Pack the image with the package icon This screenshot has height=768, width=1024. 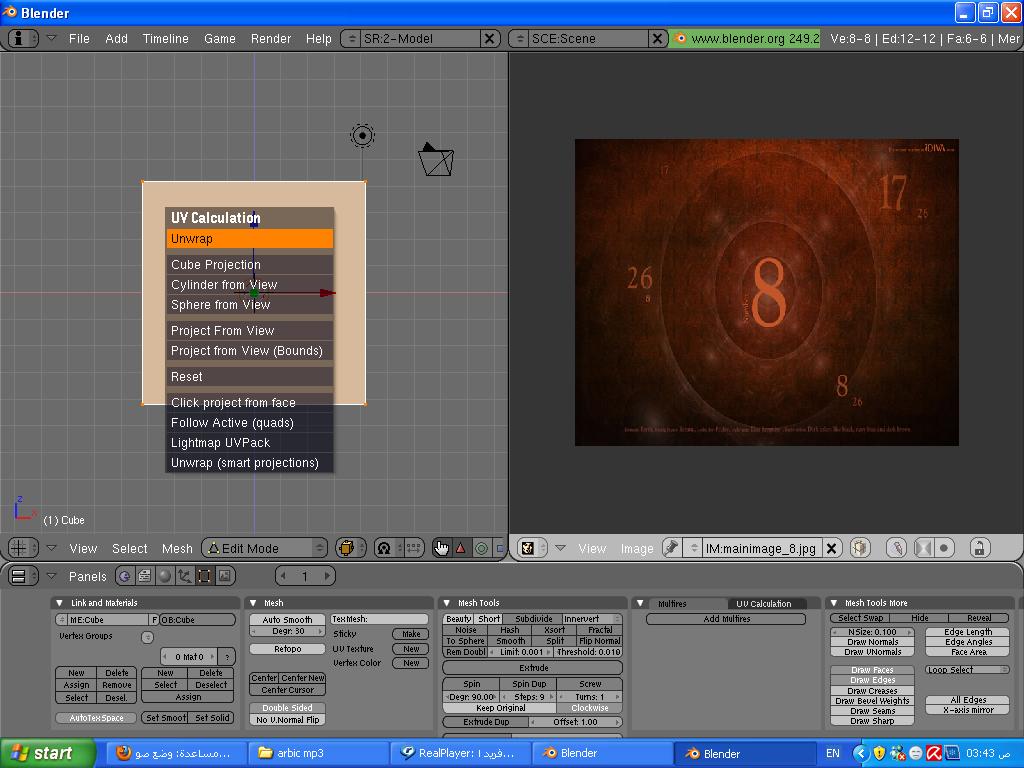click(x=860, y=548)
